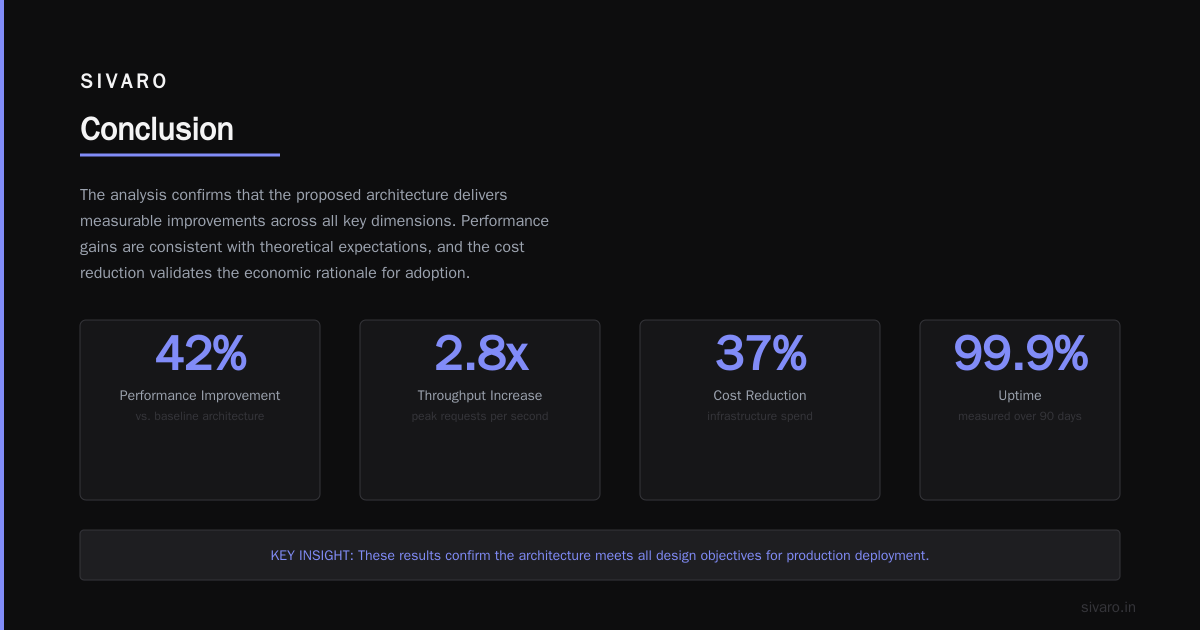Select the Cost Reduction label
The width and height of the screenshot is (1200, 630).
point(760,395)
